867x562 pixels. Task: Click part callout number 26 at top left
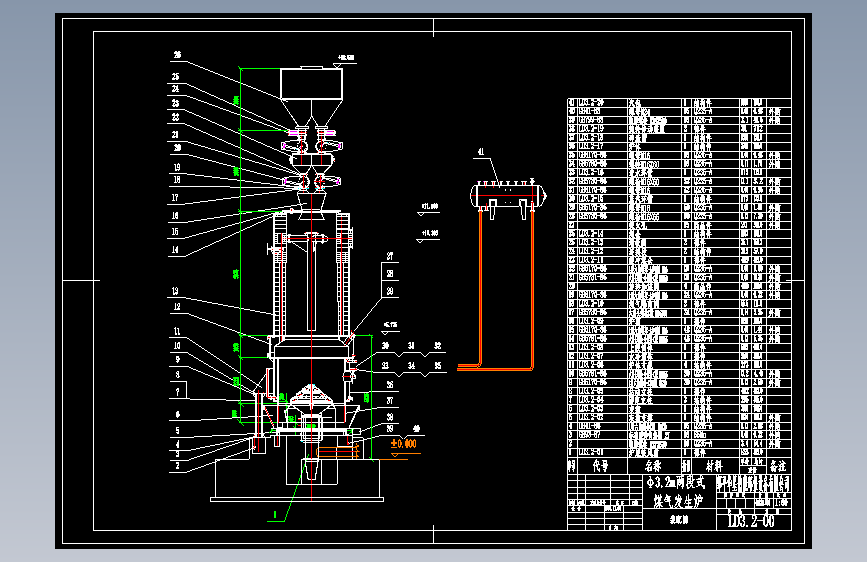tap(177, 55)
